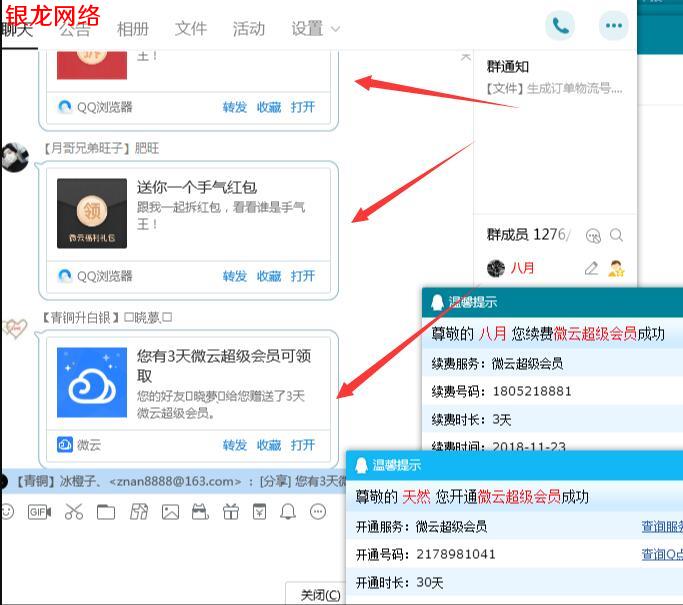
Task: Click 微云超级会员 red link in 天然 popup
Action: 519,497
